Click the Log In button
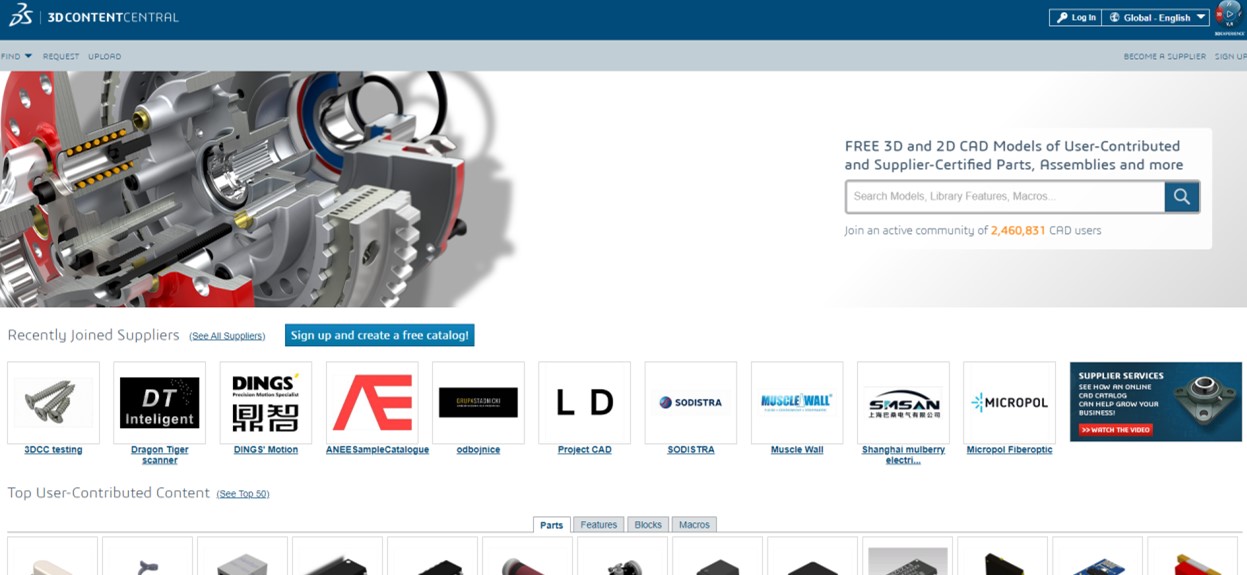Viewport: 1247px width, 575px height. click(x=1075, y=17)
